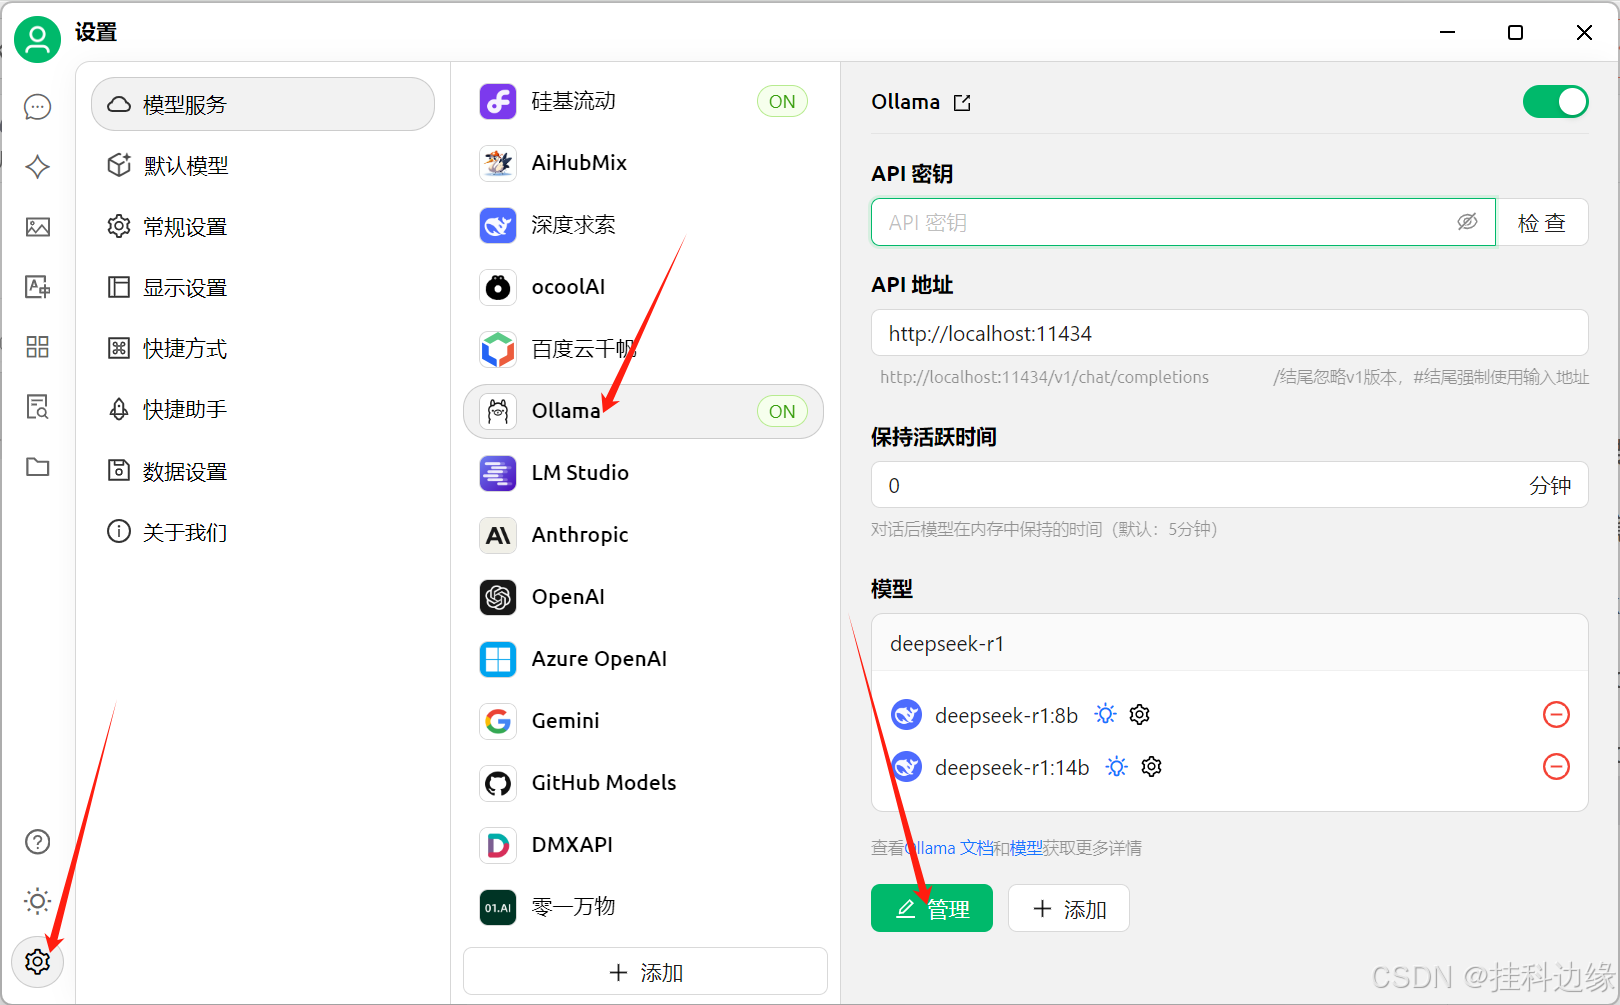The image size is (1620, 1005).
Task: Select 模型服务 settings menu
Action: tap(263, 104)
